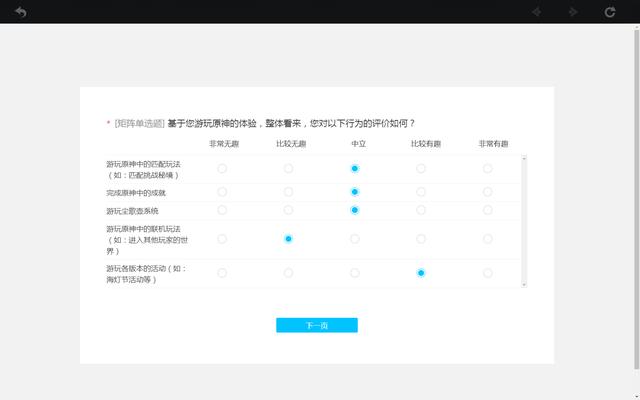Choose 比较无趣 for 完成原神中的成就
This screenshot has height=400, width=640.
click(288, 192)
